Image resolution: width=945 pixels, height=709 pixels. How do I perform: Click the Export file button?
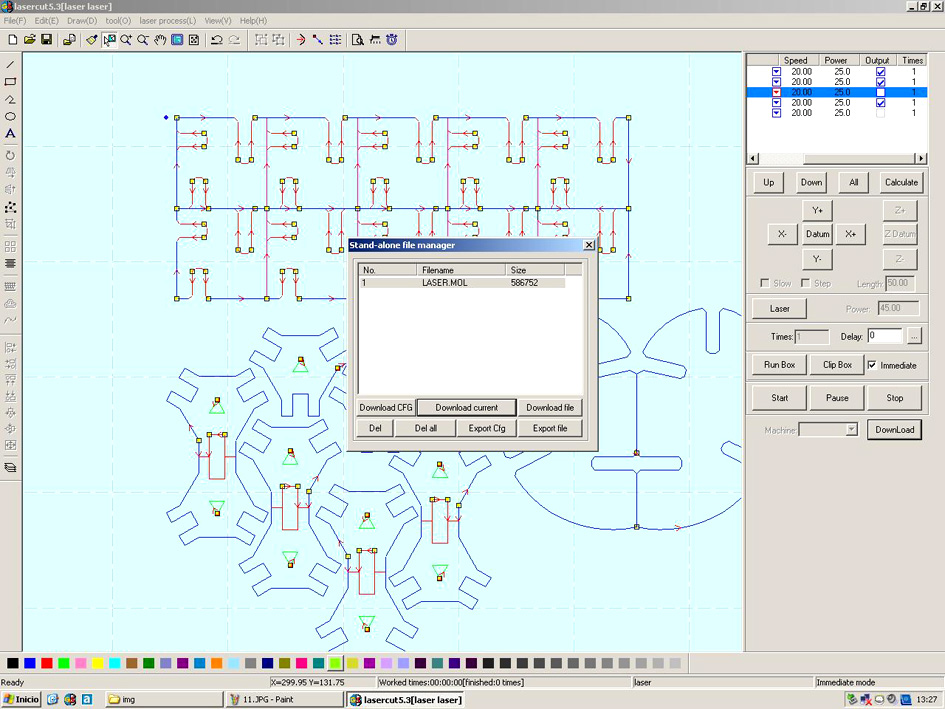550,428
